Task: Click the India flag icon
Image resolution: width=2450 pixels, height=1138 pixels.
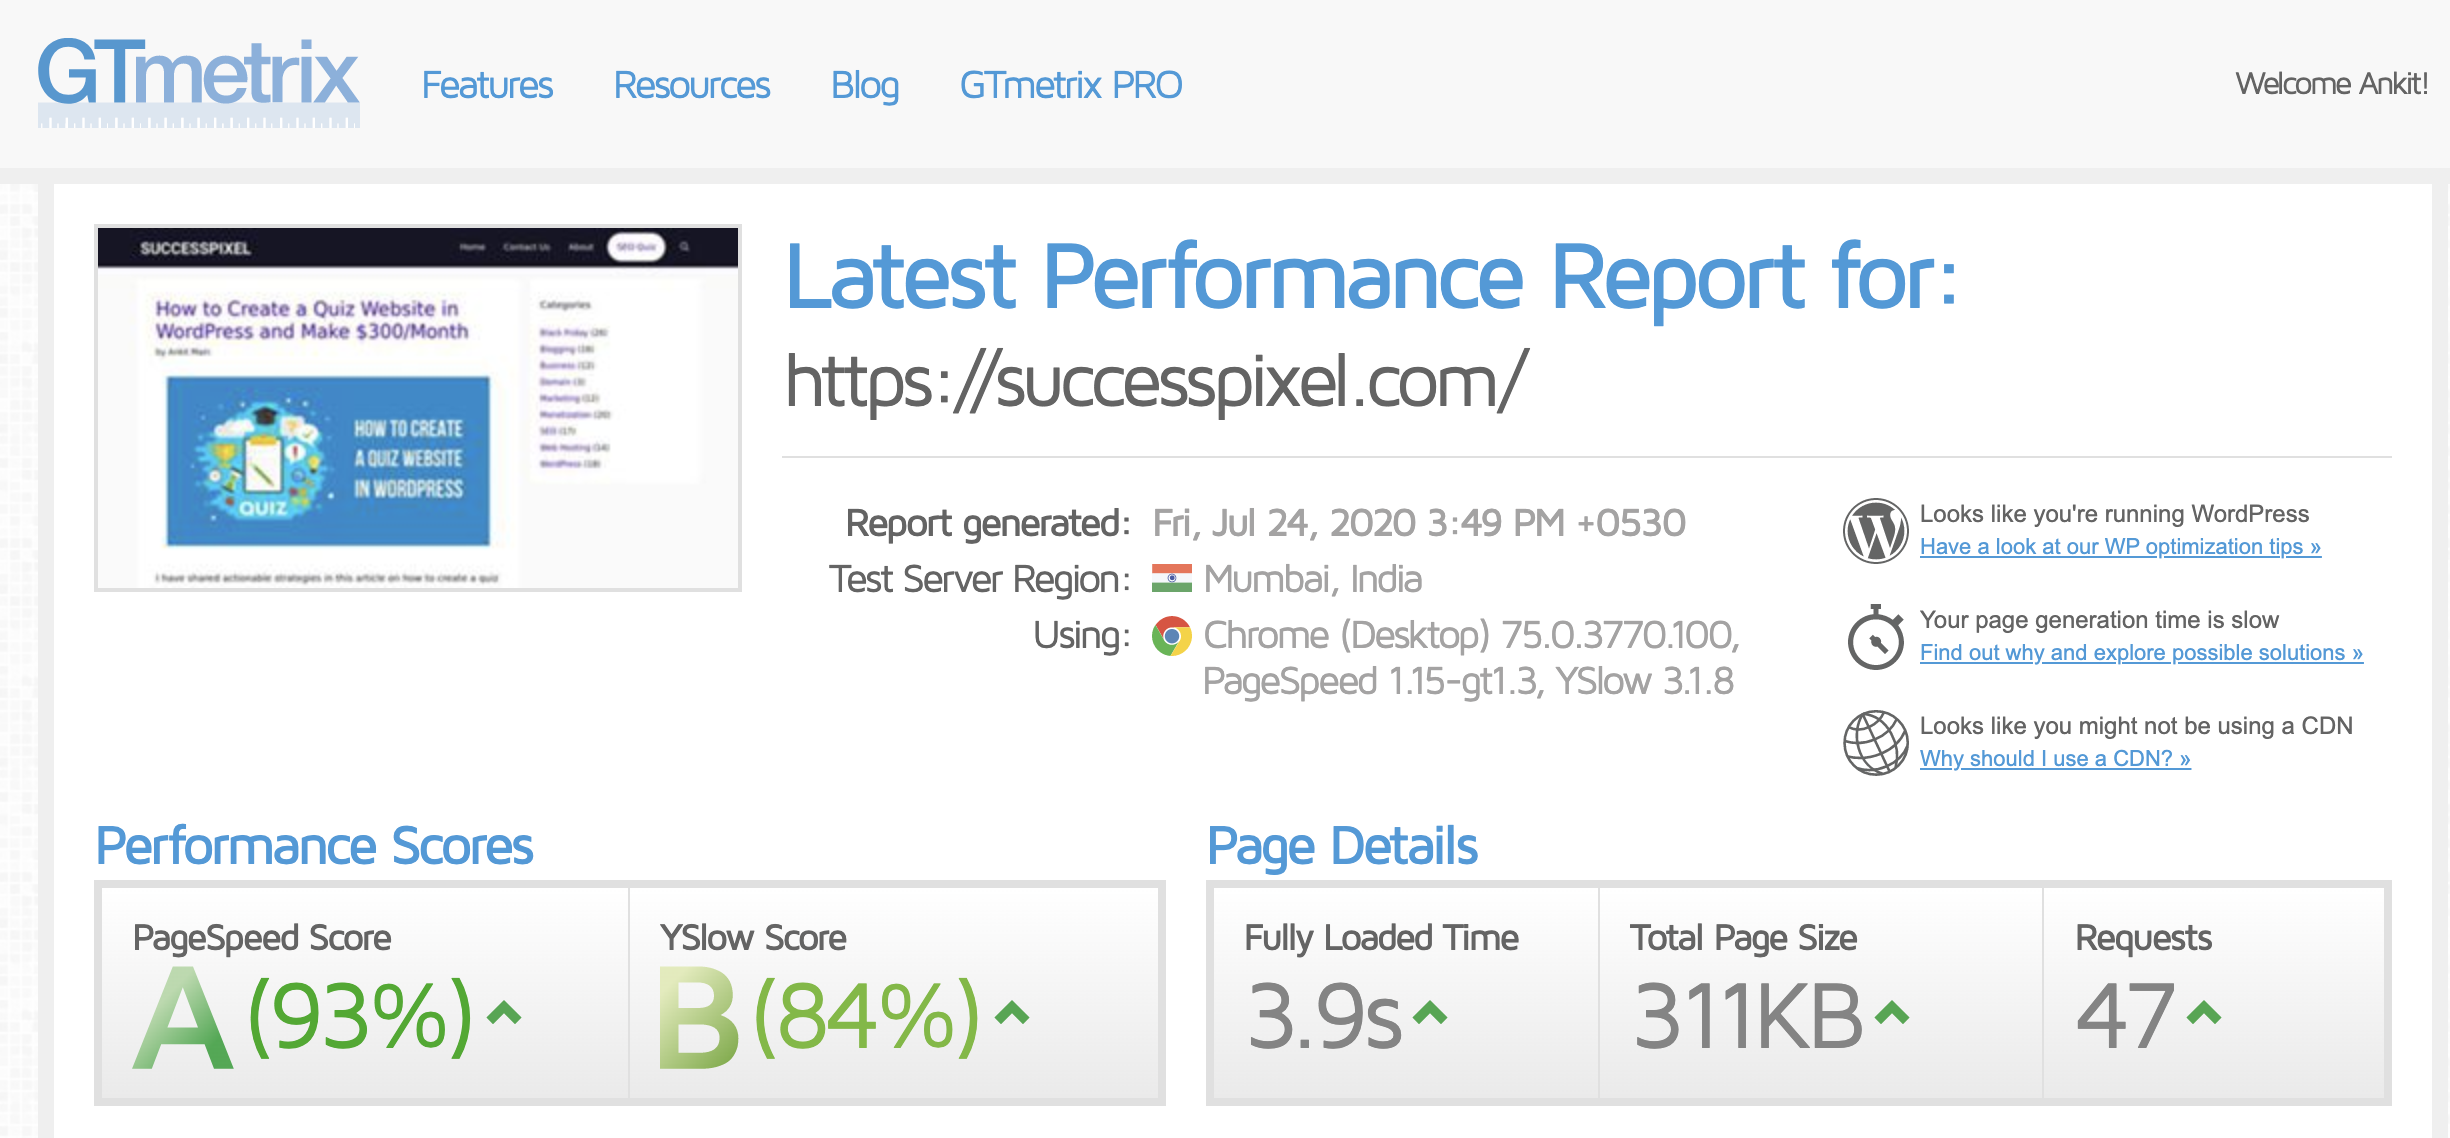Action: pyautogui.click(x=1172, y=579)
